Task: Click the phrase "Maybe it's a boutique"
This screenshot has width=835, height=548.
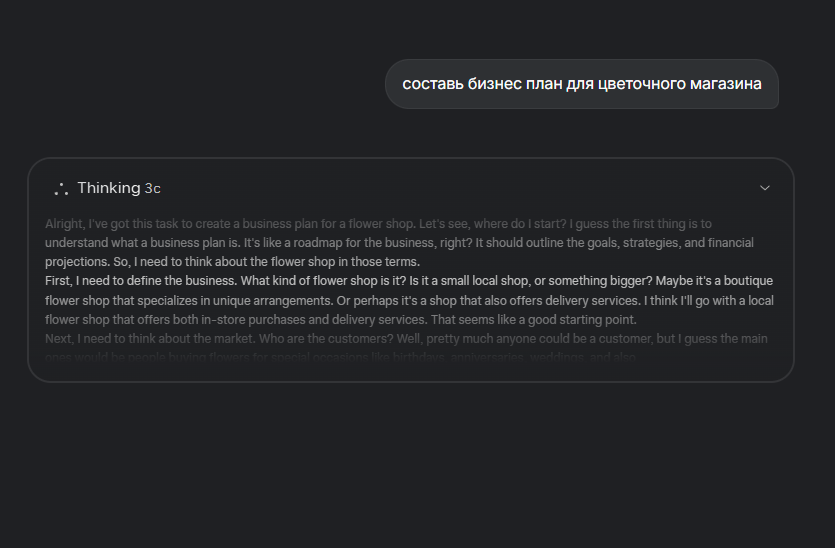Action: pos(714,281)
